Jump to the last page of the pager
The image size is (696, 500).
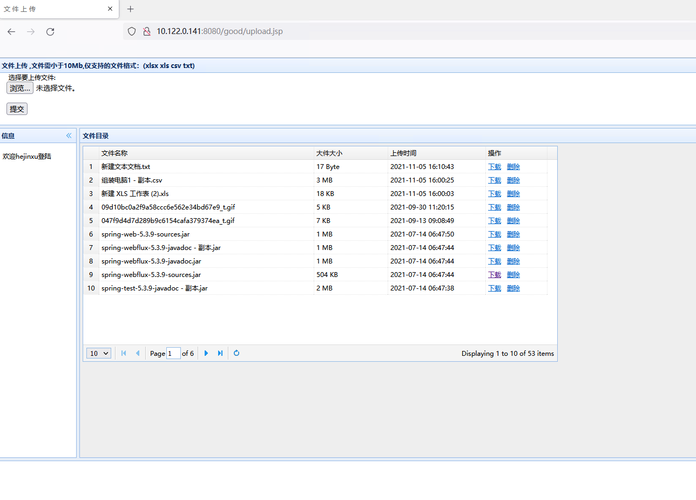coord(220,353)
